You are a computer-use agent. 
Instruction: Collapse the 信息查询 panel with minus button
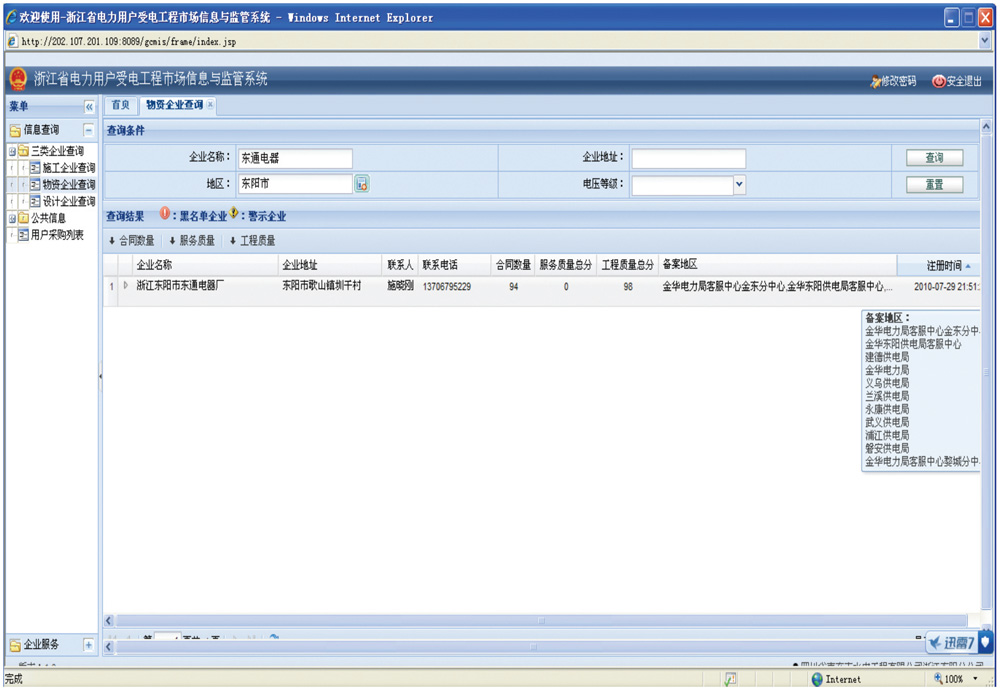tap(88, 130)
